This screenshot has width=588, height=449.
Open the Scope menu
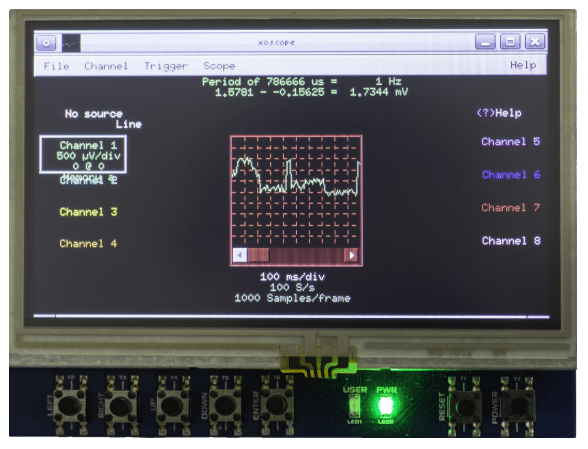[x=219, y=66]
